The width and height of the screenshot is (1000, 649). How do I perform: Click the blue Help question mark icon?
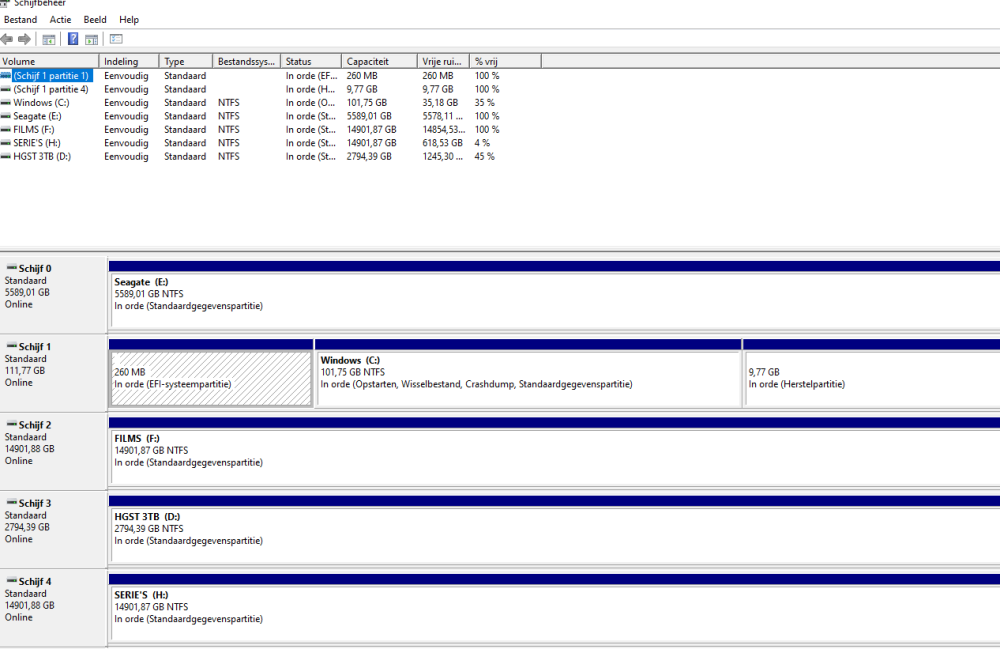click(73, 39)
